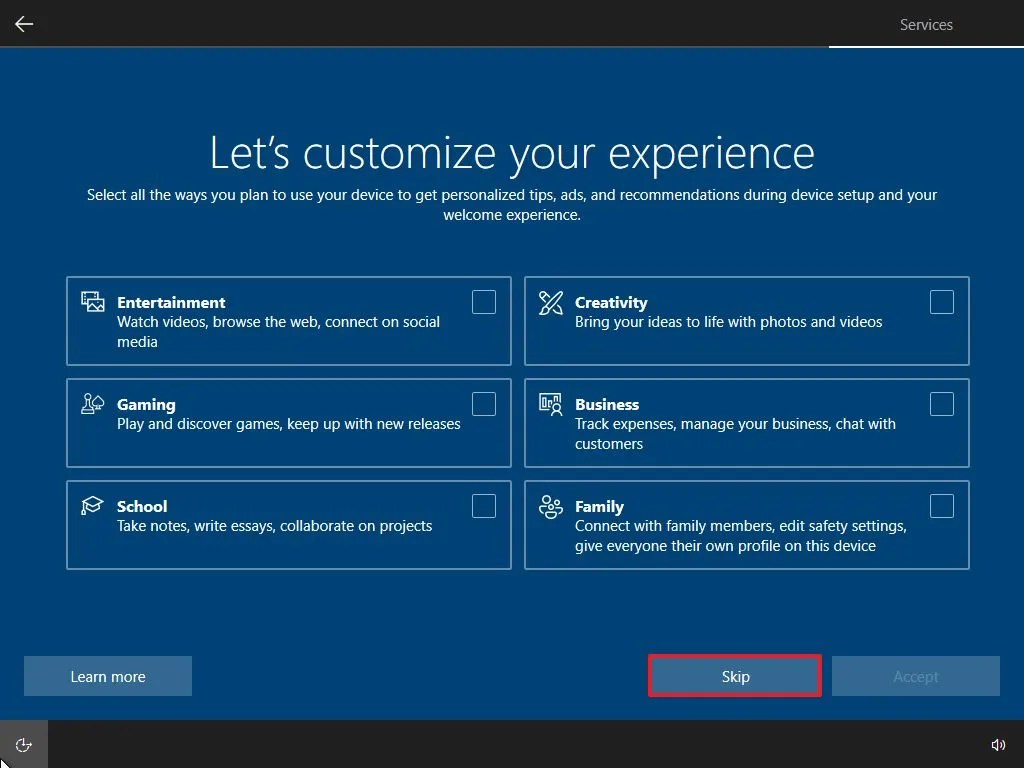This screenshot has height=768, width=1024.
Task: Check the Creativity option
Action: tap(941, 301)
